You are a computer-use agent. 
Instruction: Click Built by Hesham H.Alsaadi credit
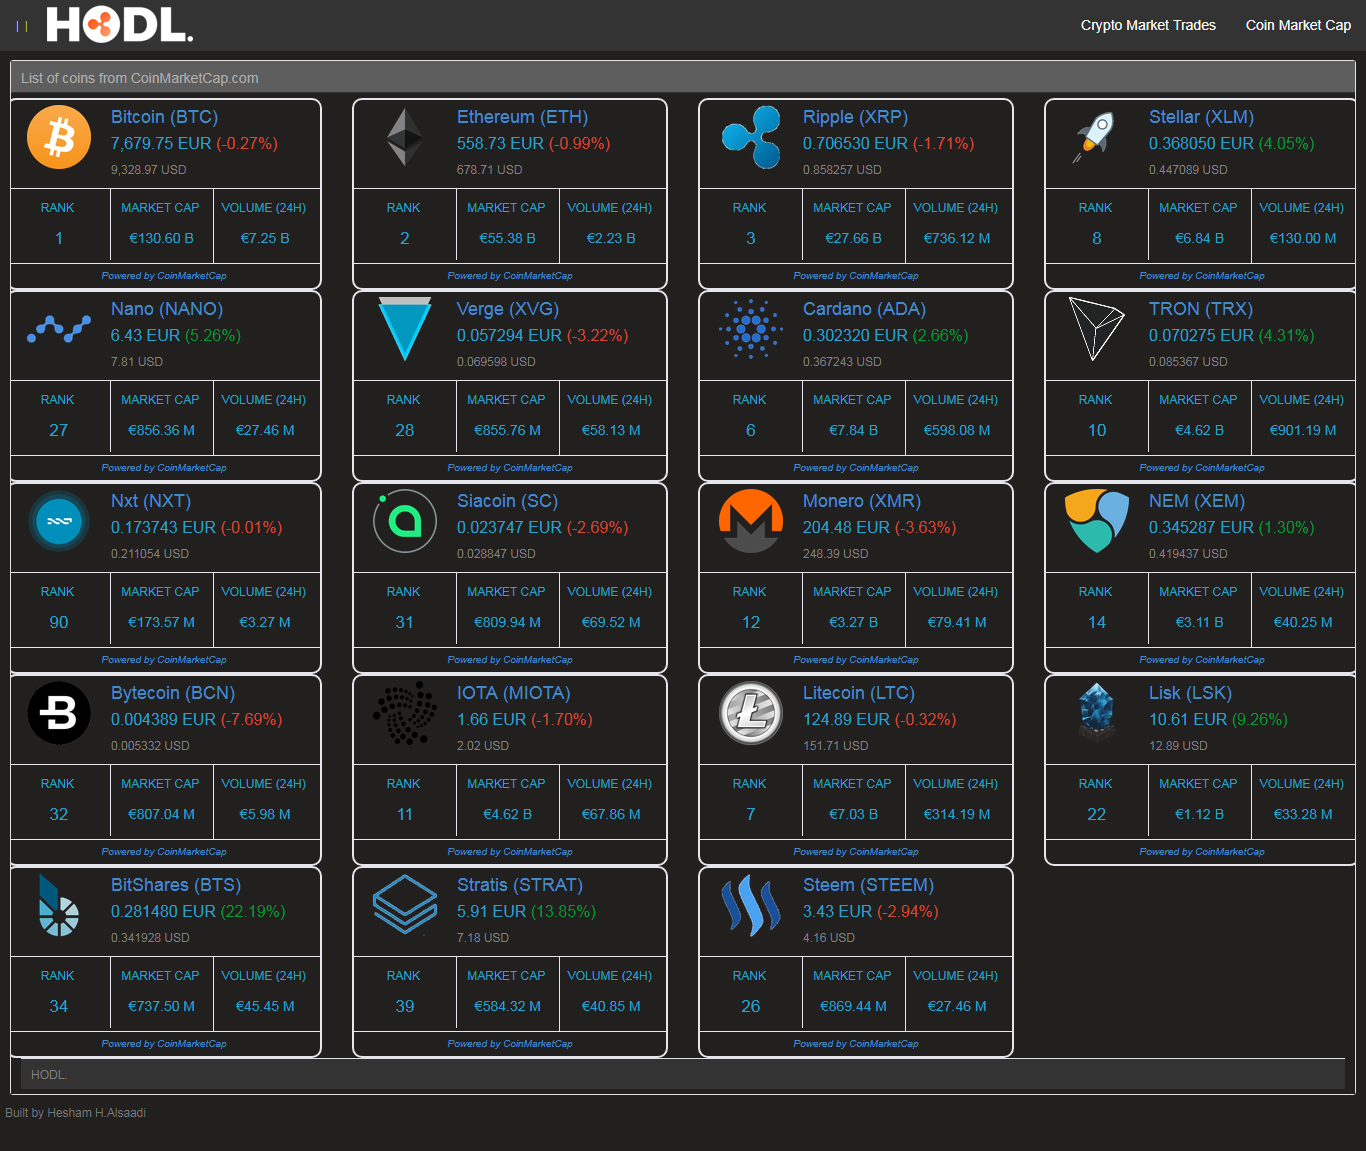[x=76, y=1113]
